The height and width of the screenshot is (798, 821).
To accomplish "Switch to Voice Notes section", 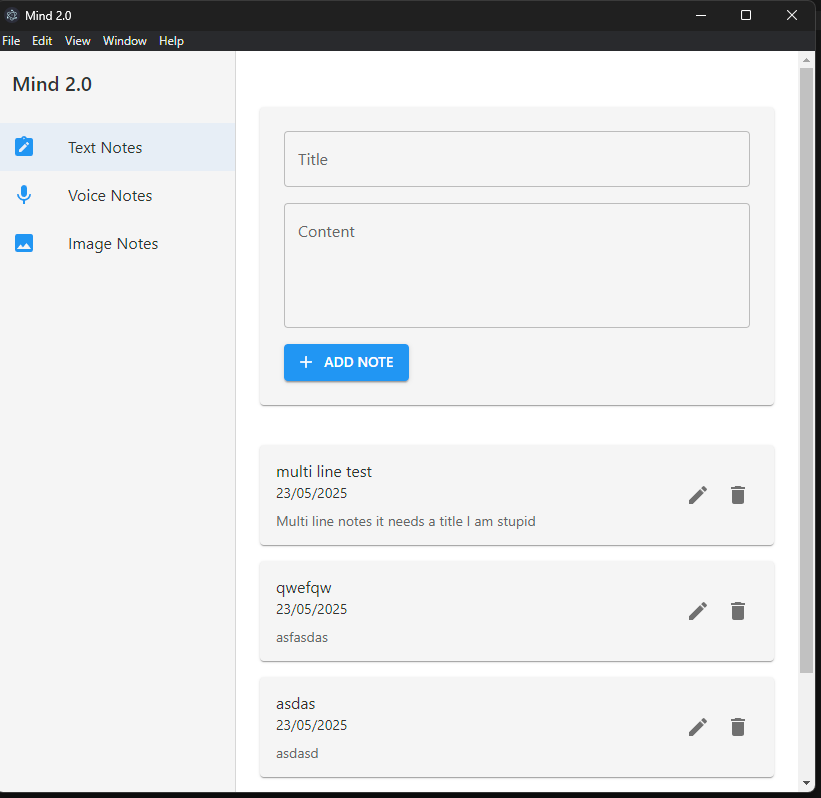I will (x=110, y=196).
